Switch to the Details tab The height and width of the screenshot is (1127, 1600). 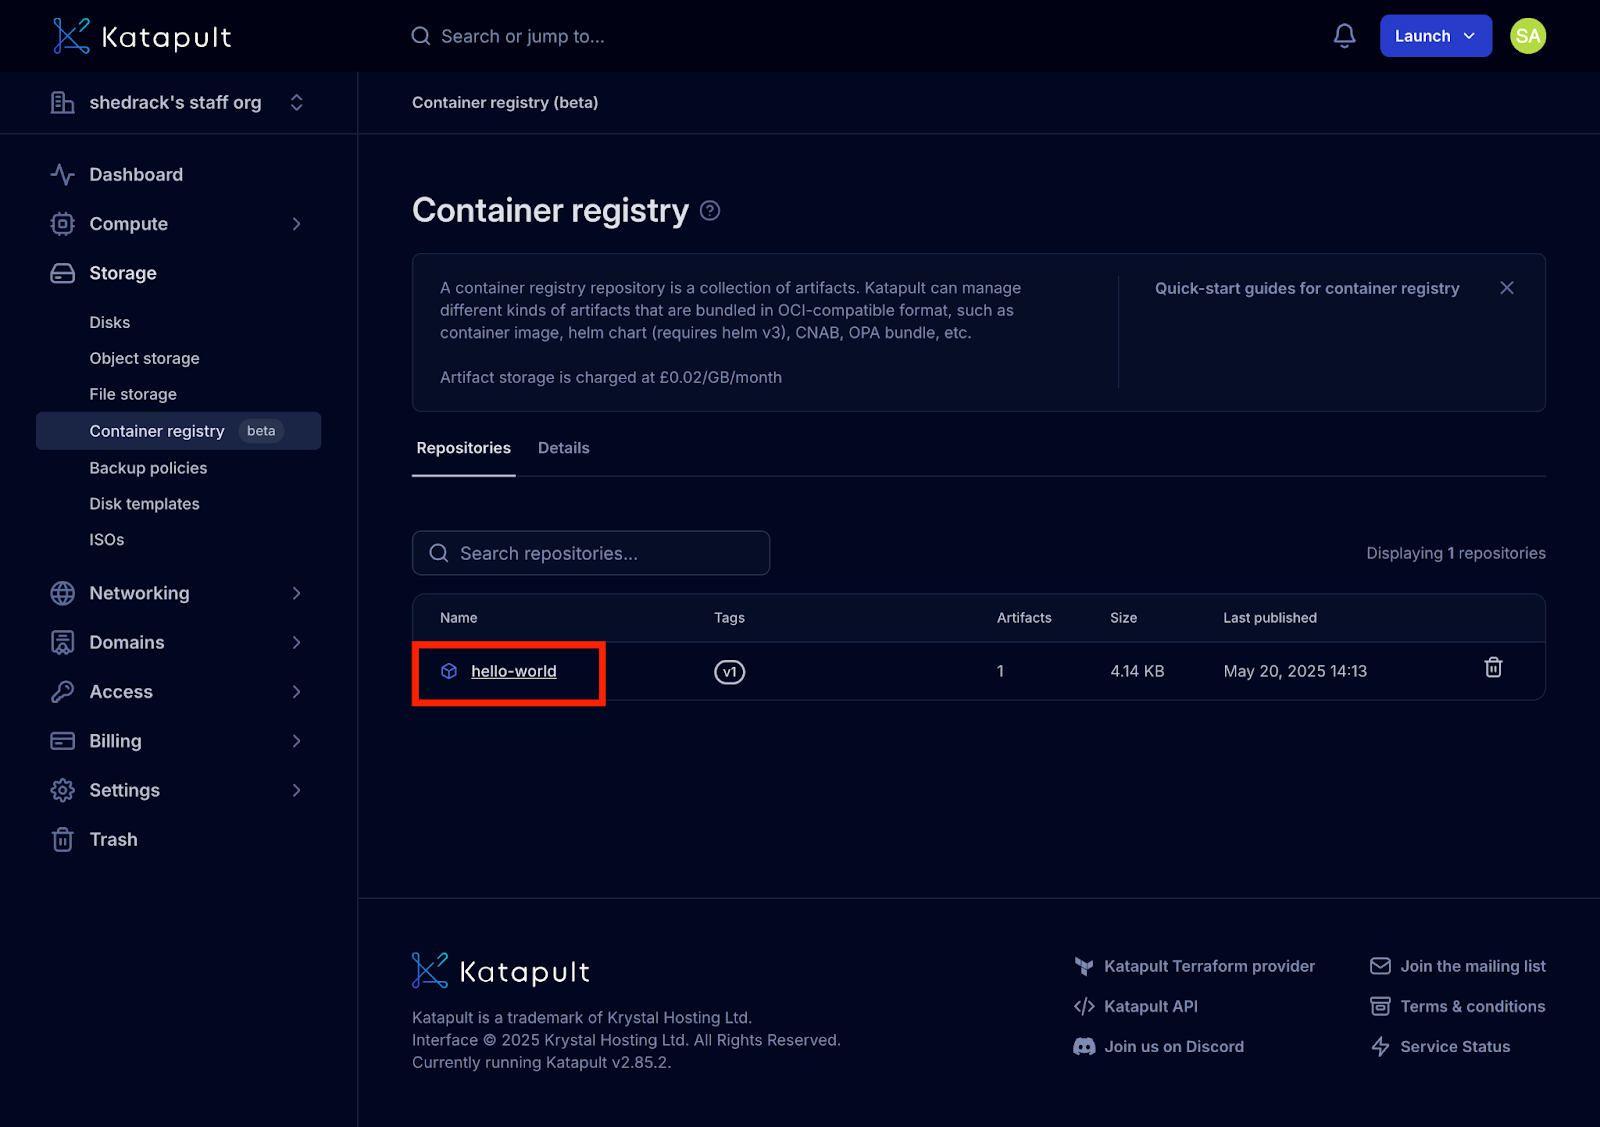(563, 448)
